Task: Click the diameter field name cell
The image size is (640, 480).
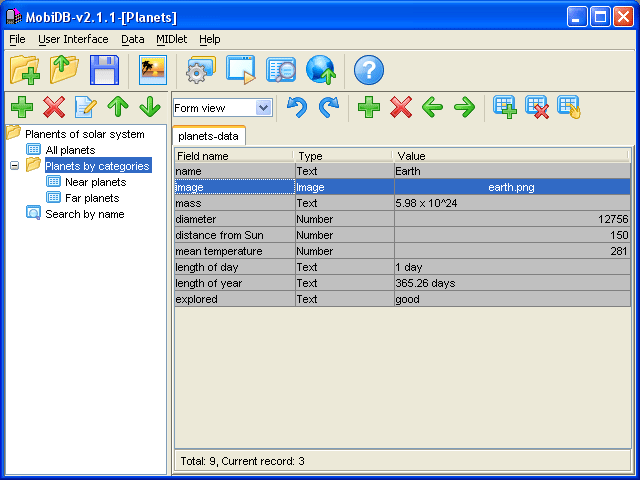Action: (235, 219)
